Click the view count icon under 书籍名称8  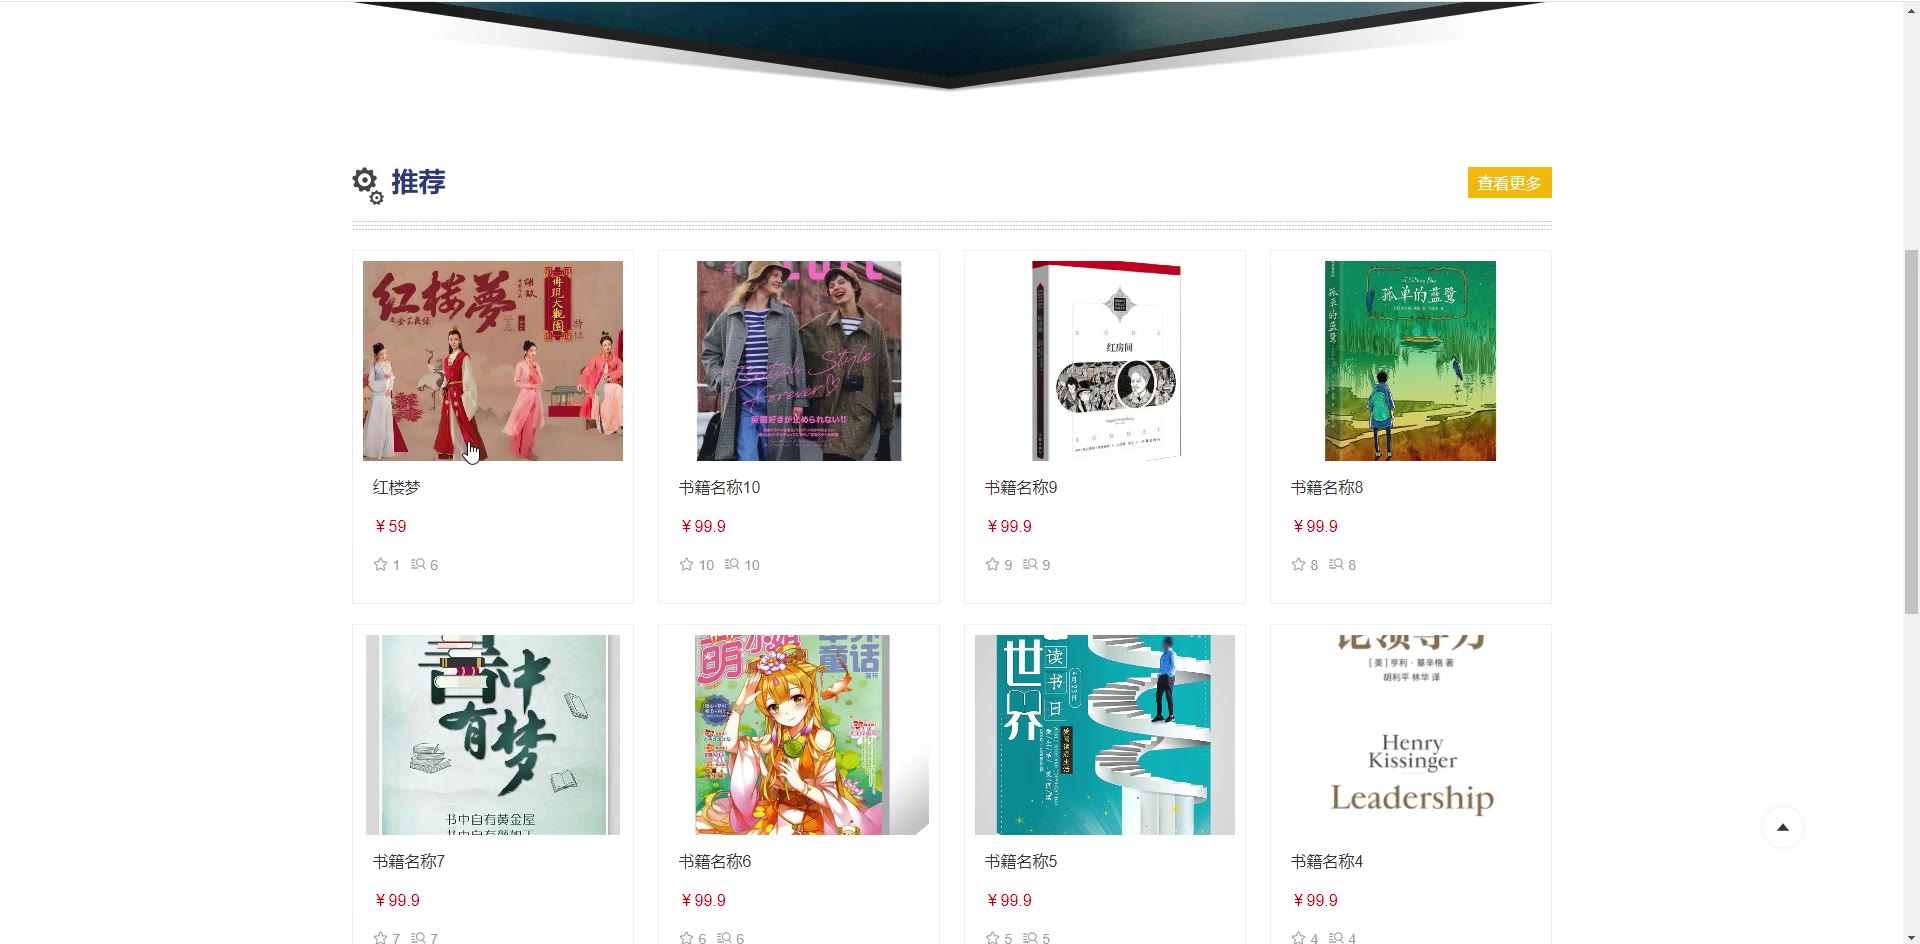pos(1336,564)
